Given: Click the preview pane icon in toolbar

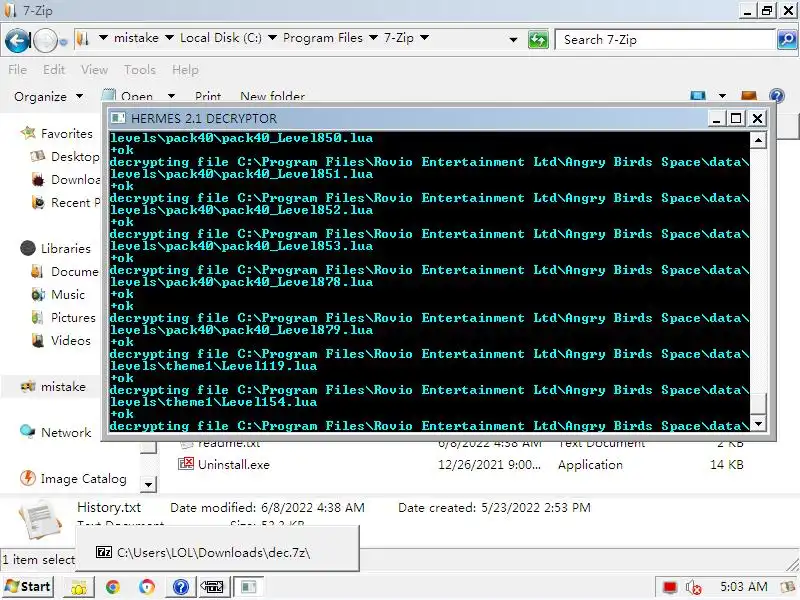Looking at the screenshot, I should [748, 95].
